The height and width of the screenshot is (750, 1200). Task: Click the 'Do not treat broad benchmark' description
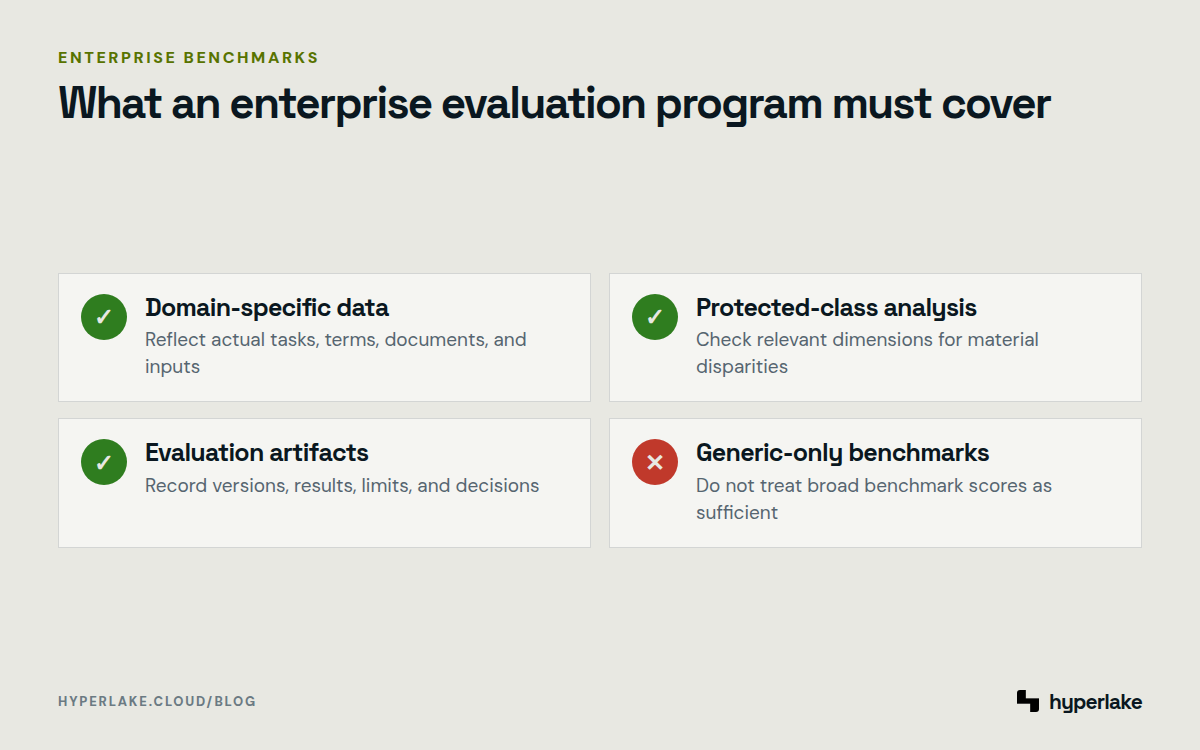pos(874,499)
